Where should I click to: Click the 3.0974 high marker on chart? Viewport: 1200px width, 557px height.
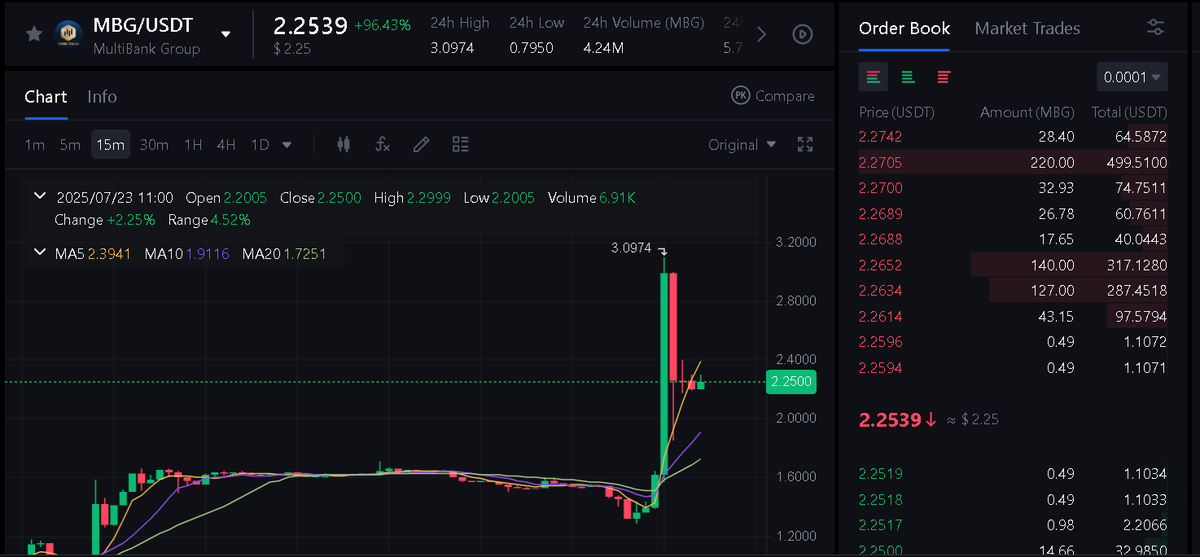(631, 248)
